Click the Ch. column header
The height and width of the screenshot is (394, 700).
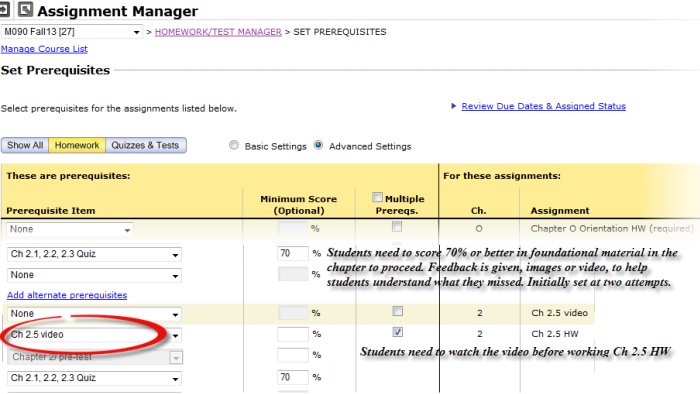click(x=479, y=211)
